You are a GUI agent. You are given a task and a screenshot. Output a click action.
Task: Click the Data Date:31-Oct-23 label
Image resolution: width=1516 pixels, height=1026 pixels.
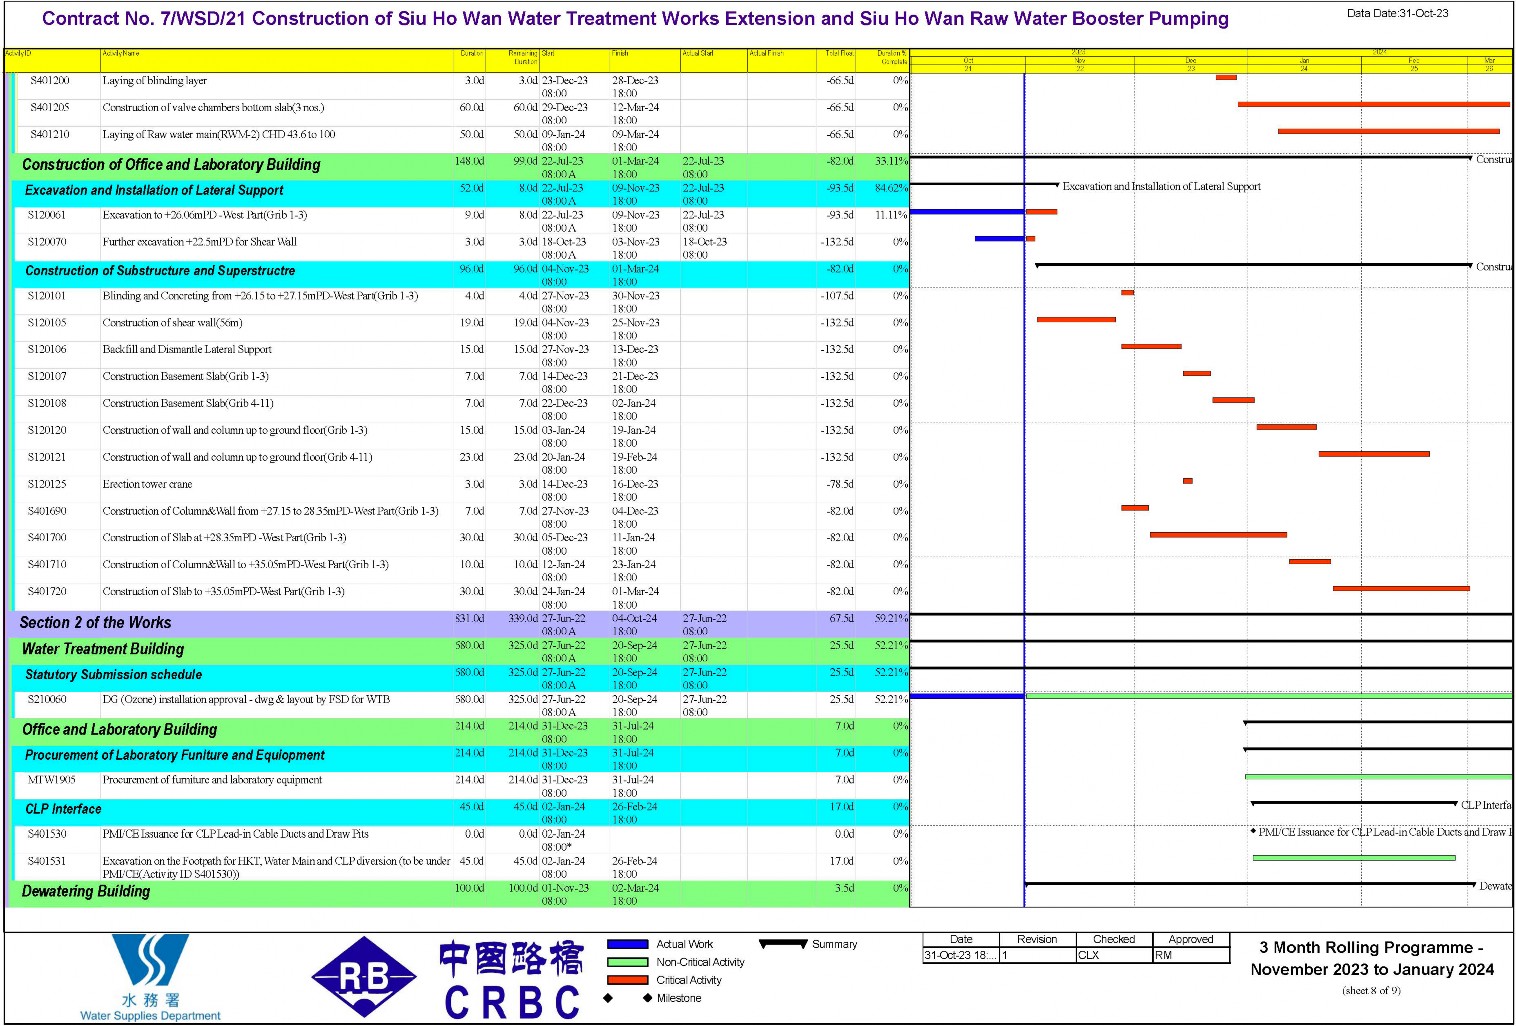click(x=1397, y=13)
